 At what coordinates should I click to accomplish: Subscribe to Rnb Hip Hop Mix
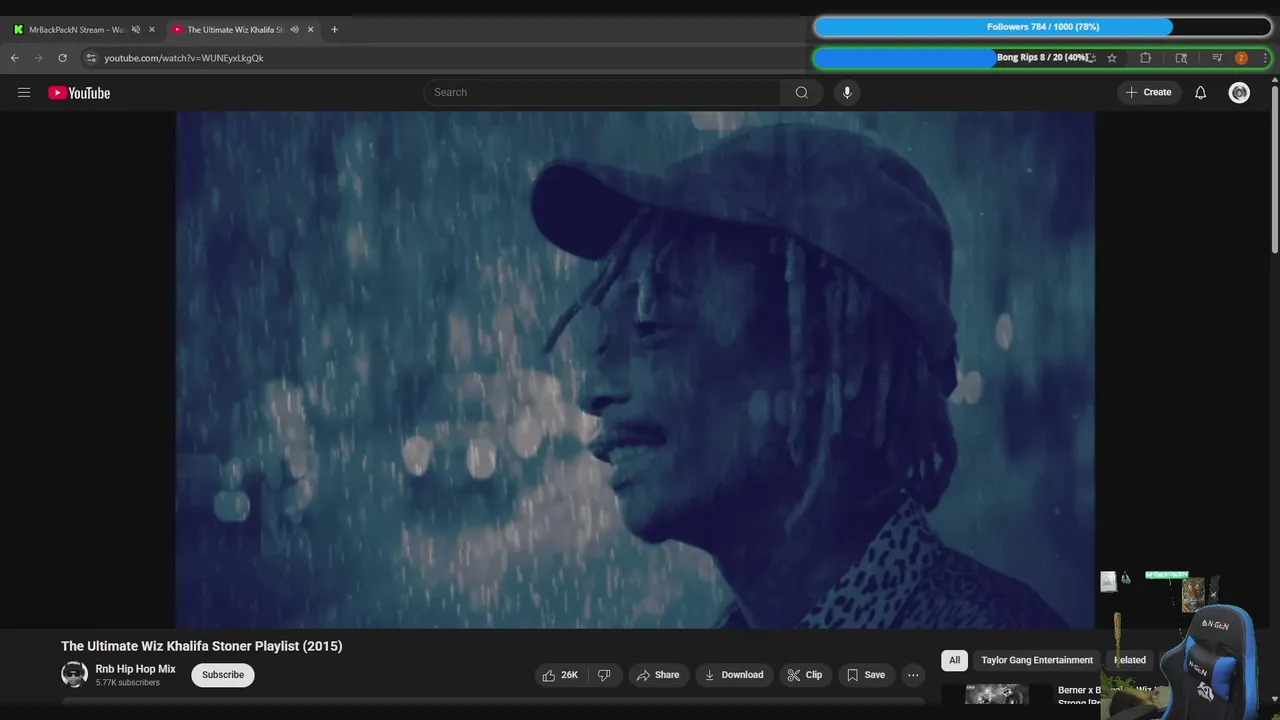(x=223, y=675)
